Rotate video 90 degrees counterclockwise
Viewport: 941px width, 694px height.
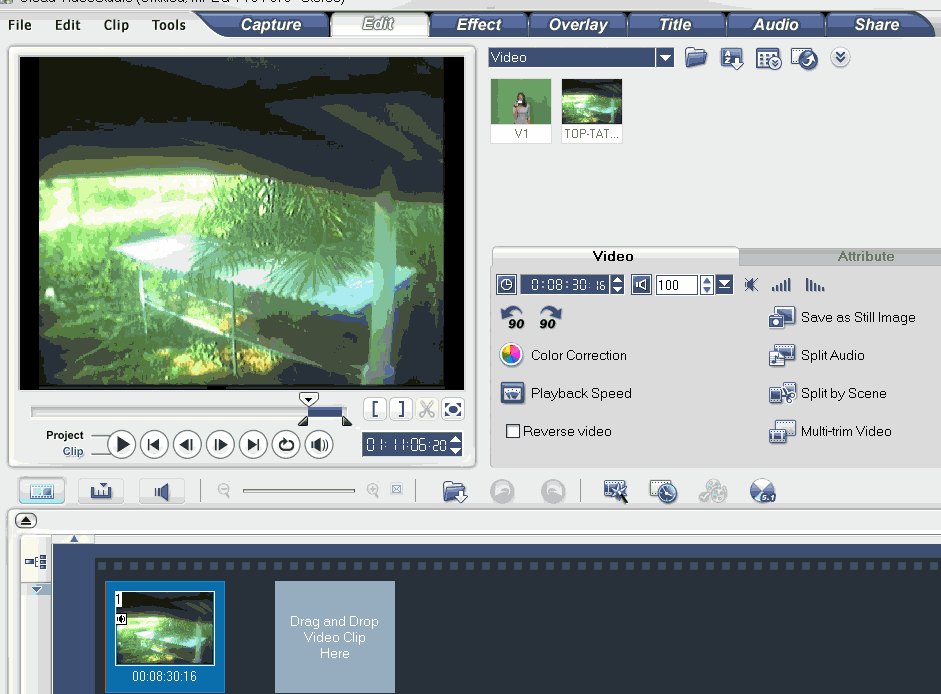point(513,318)
